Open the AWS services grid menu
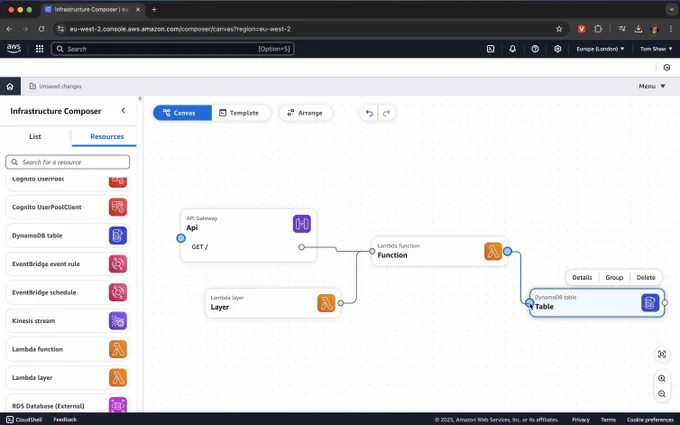The height and width of the screenshot is (425, 680). pos(39,49)
